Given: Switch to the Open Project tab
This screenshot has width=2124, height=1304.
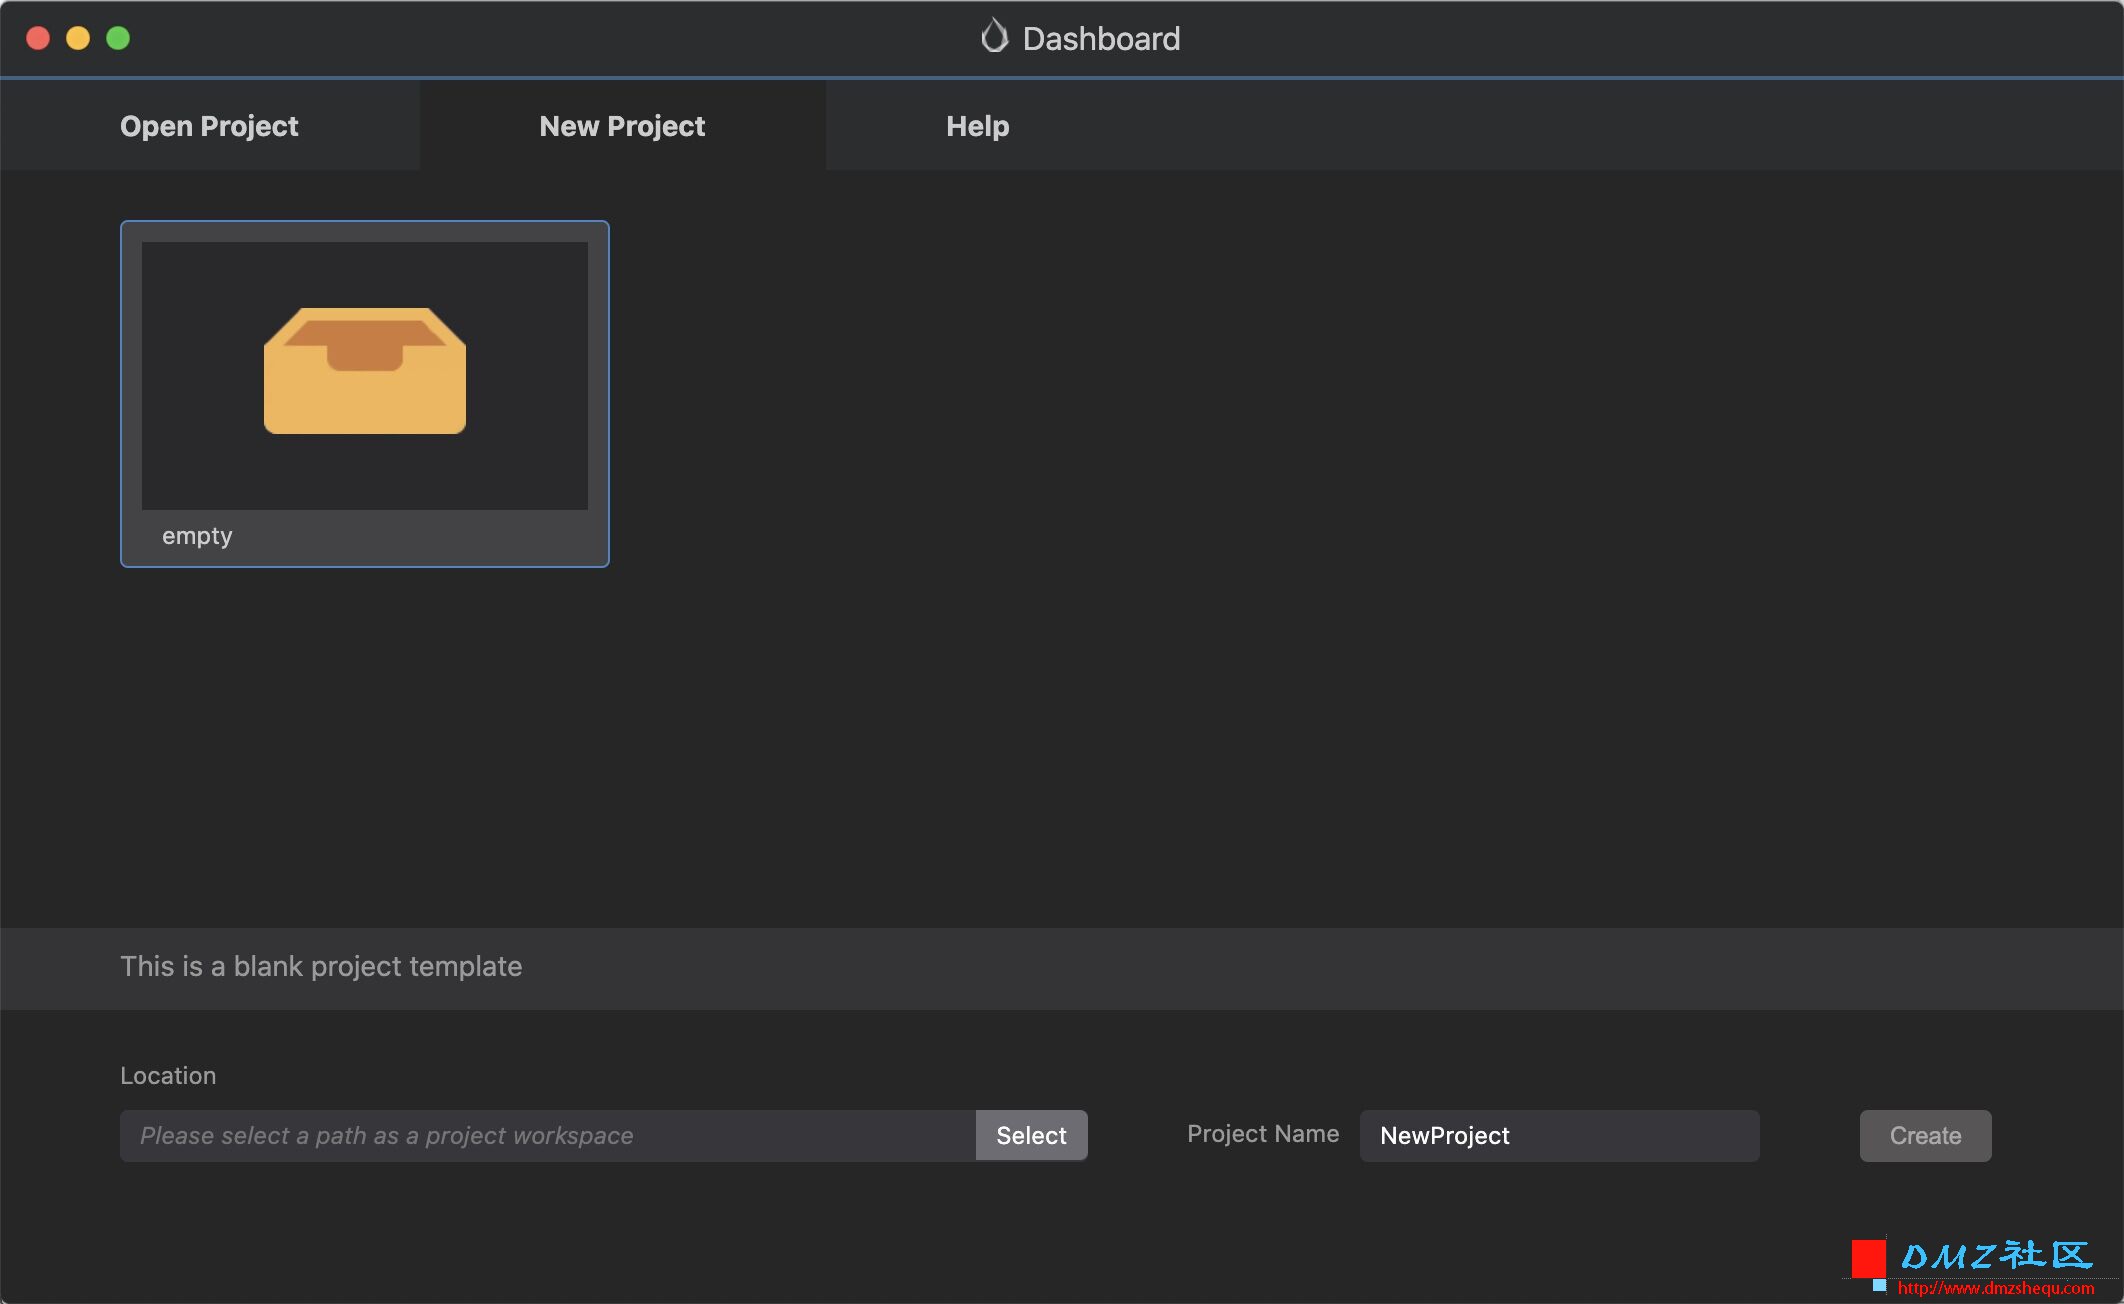Looking at the screenshot, I should click(x=209, y=126).
